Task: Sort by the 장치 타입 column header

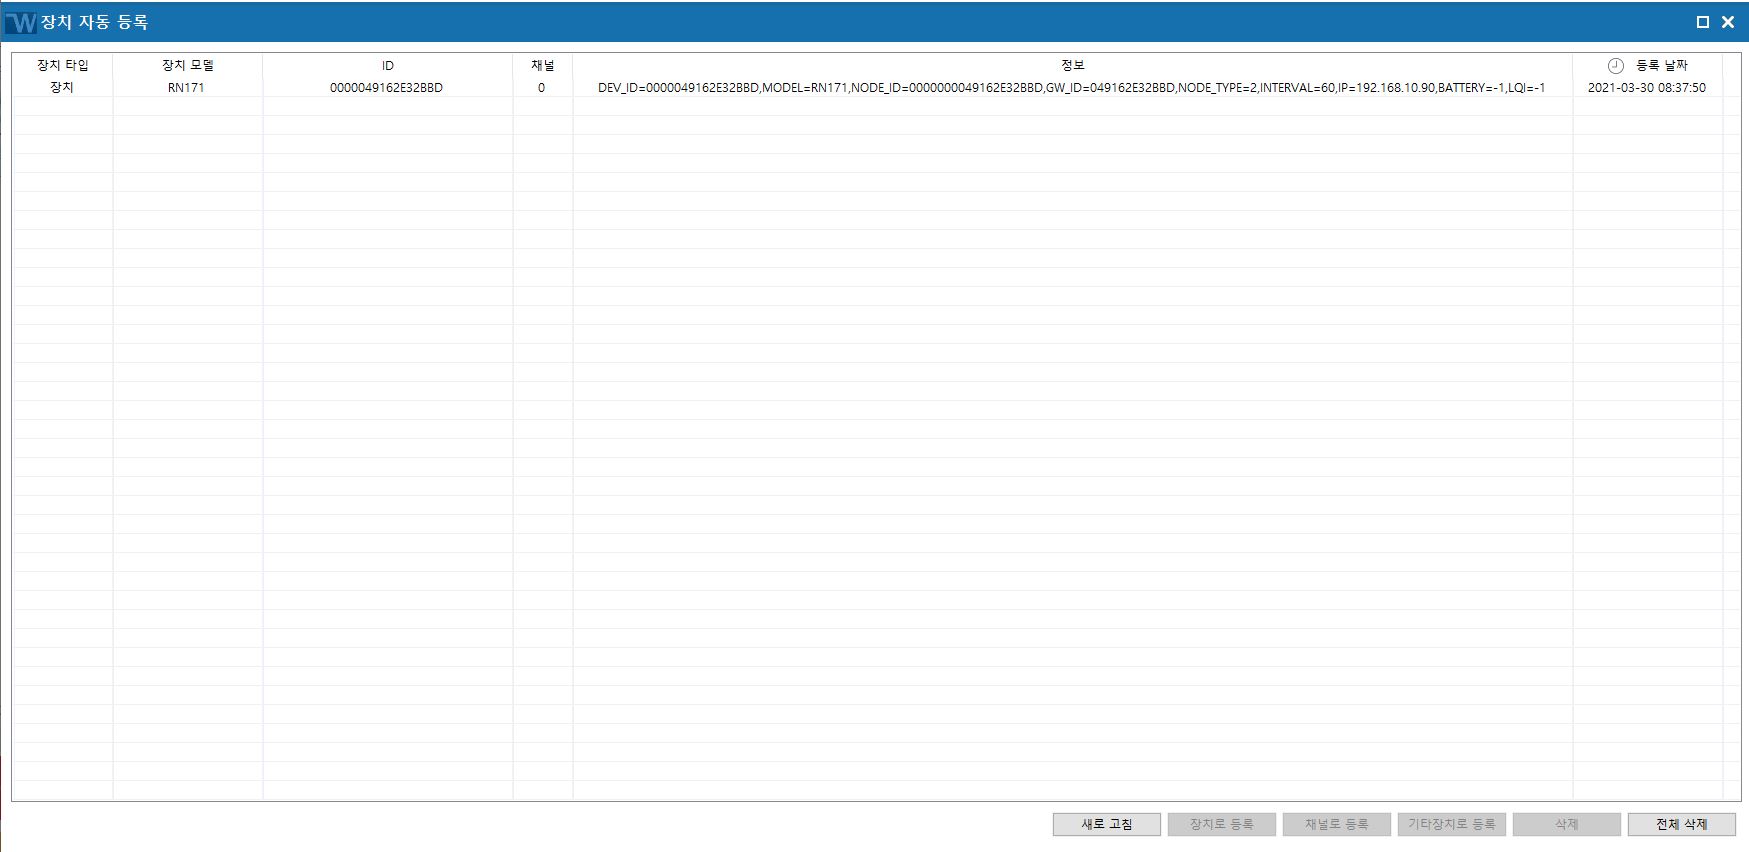Action: 63,65
